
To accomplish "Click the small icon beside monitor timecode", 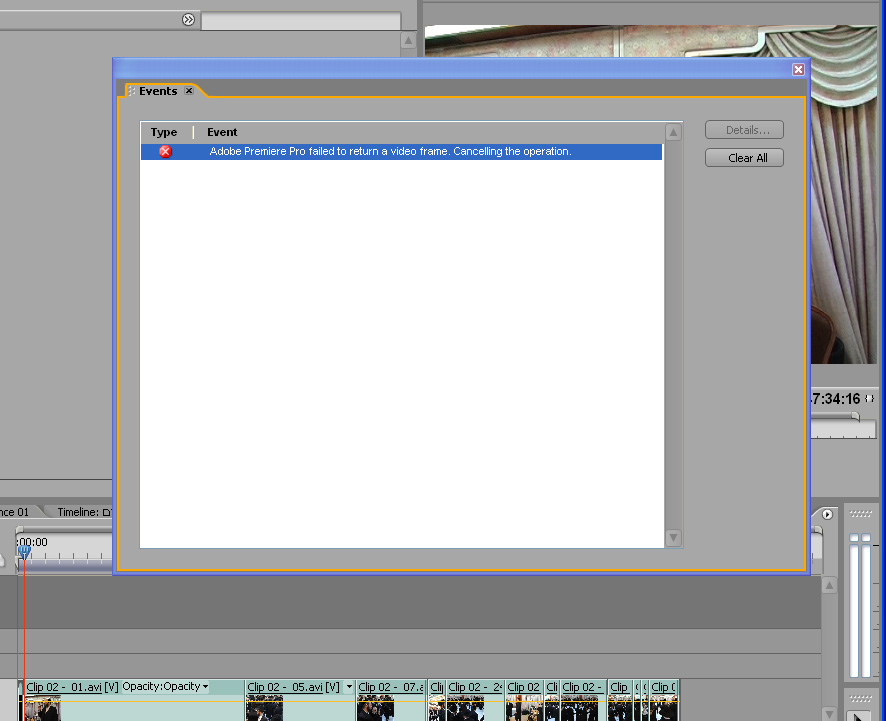I will pos(870,399).
